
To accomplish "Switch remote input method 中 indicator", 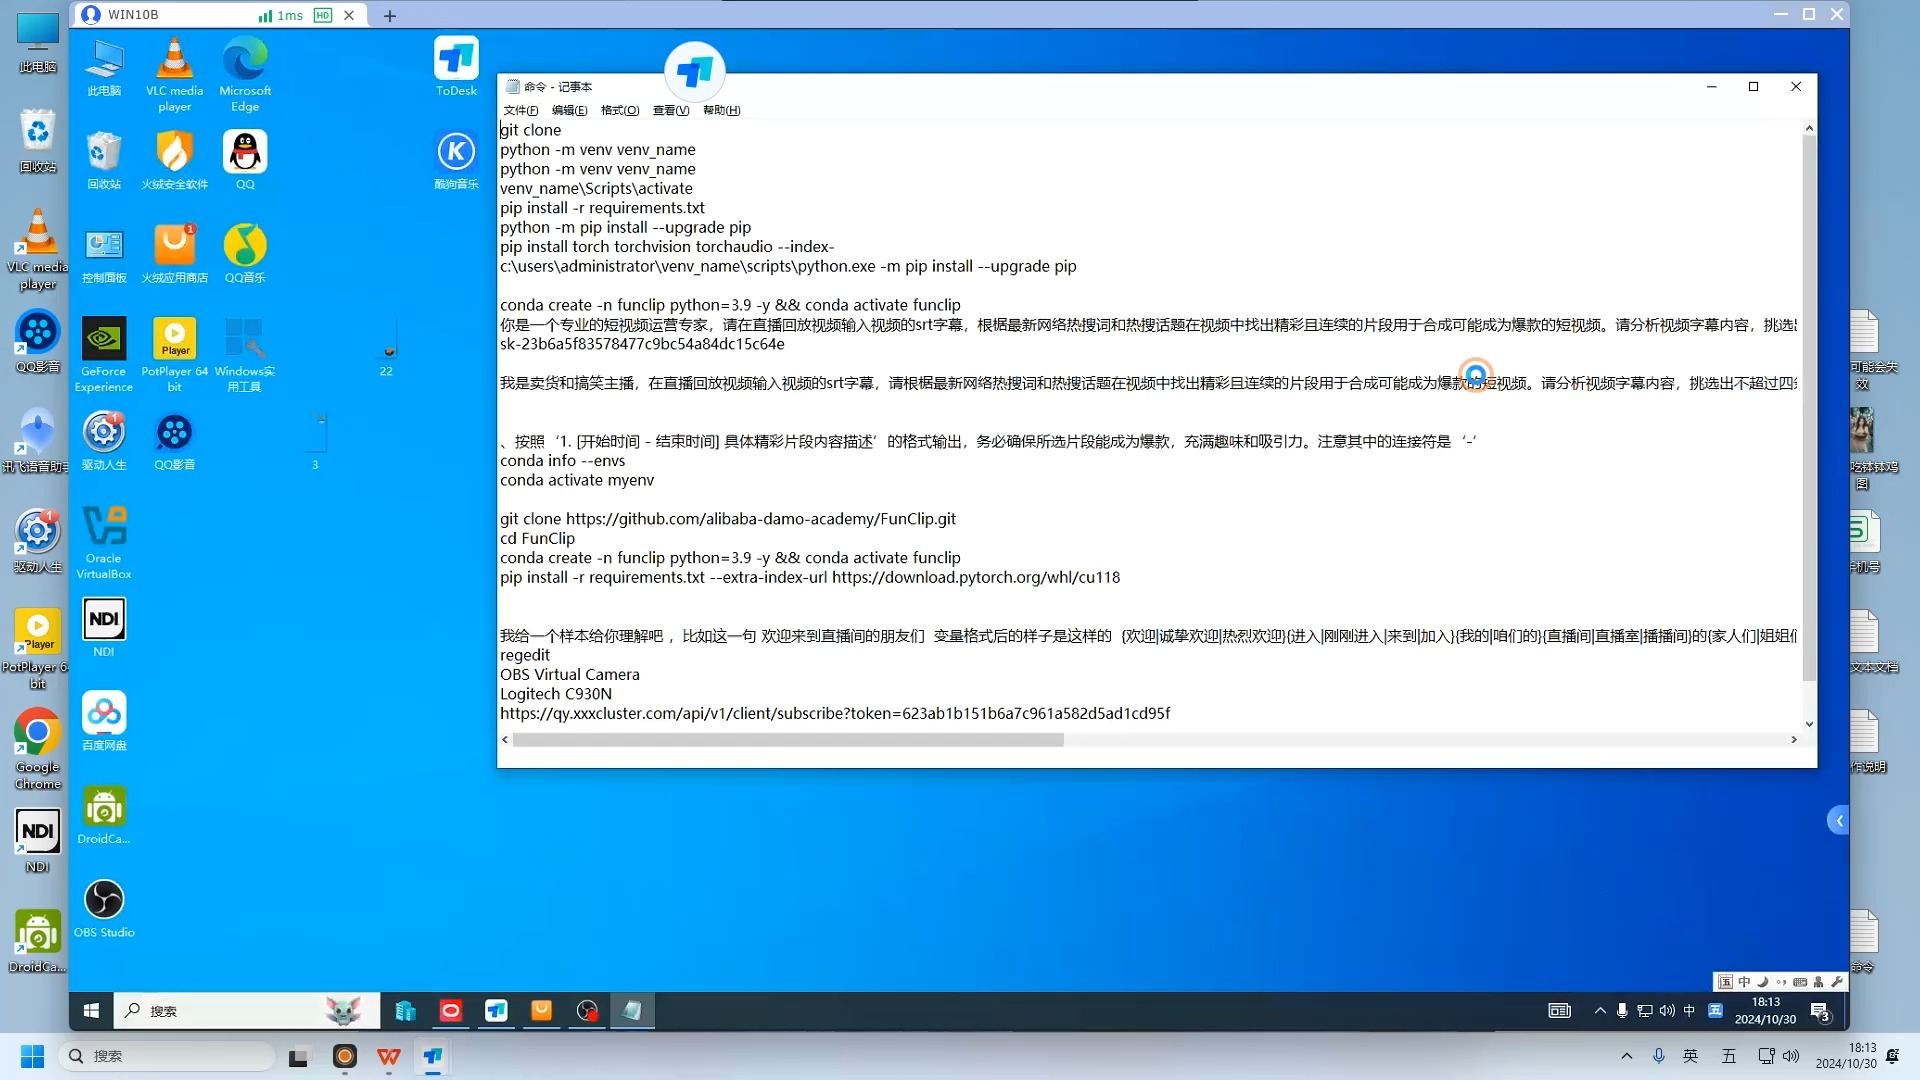I will click(1689, 1011).
